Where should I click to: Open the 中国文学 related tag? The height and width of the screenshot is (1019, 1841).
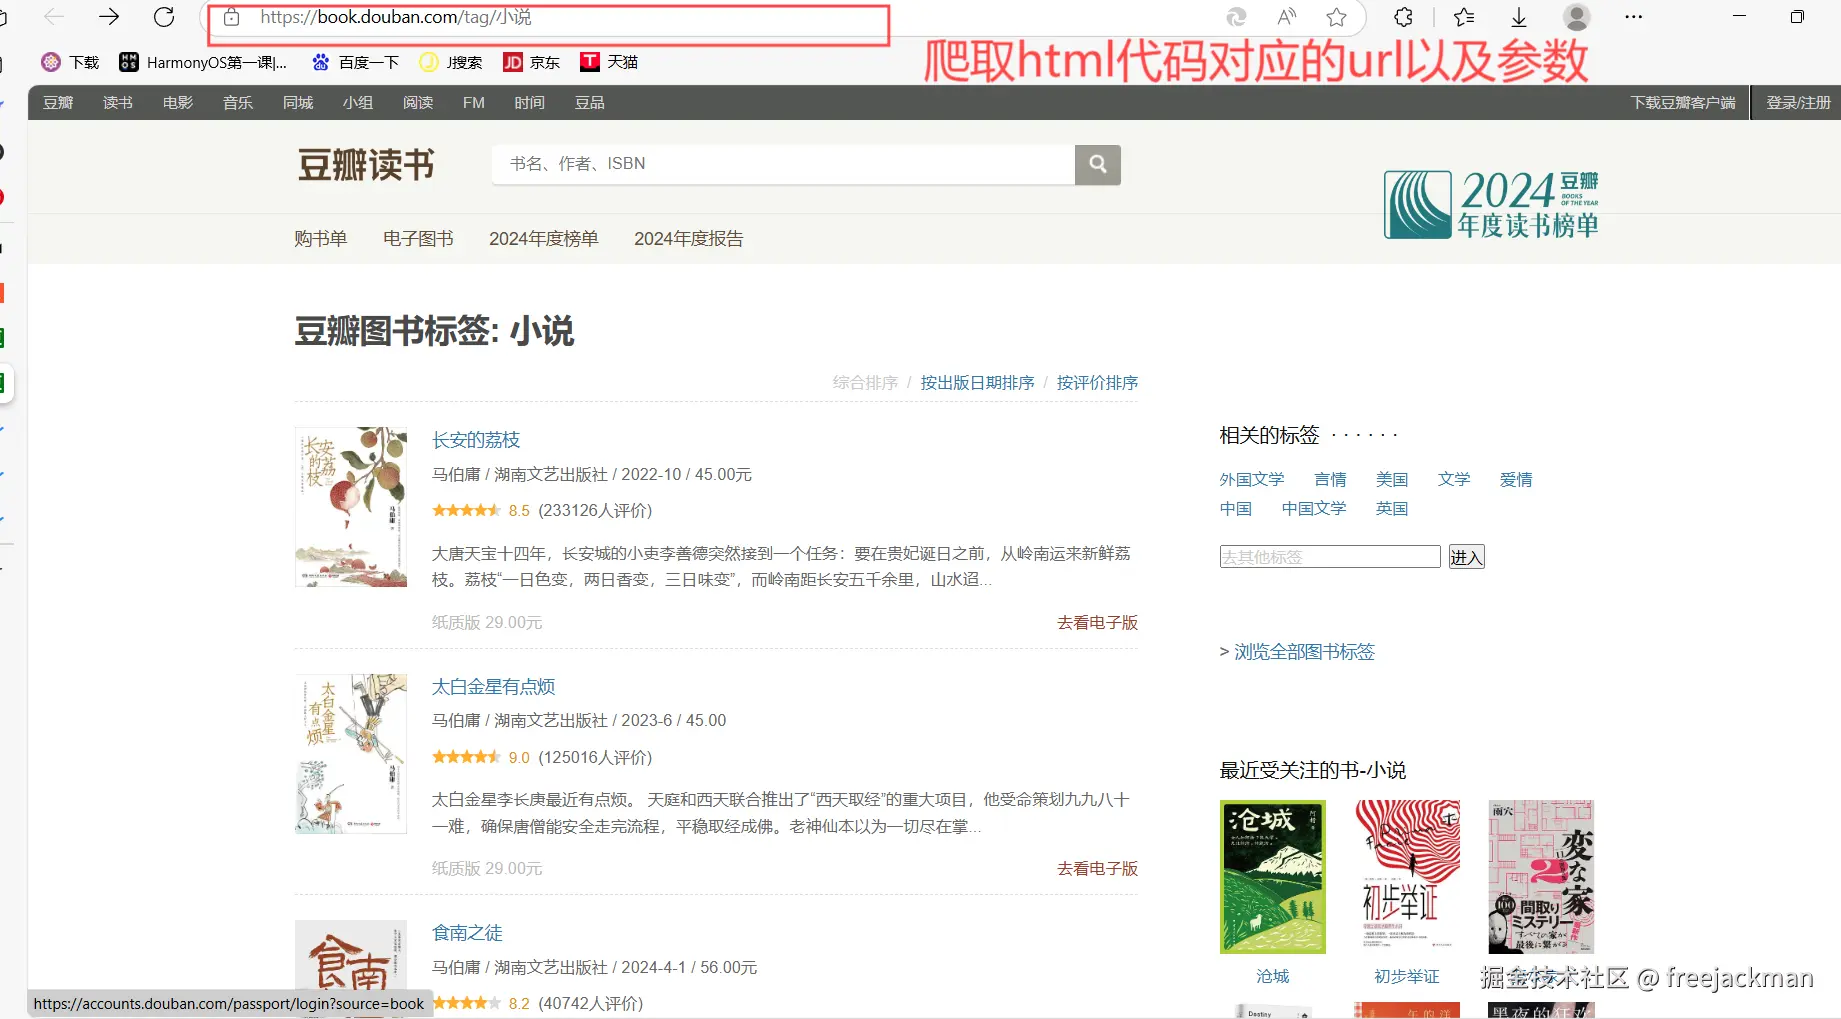[1314, 509]
